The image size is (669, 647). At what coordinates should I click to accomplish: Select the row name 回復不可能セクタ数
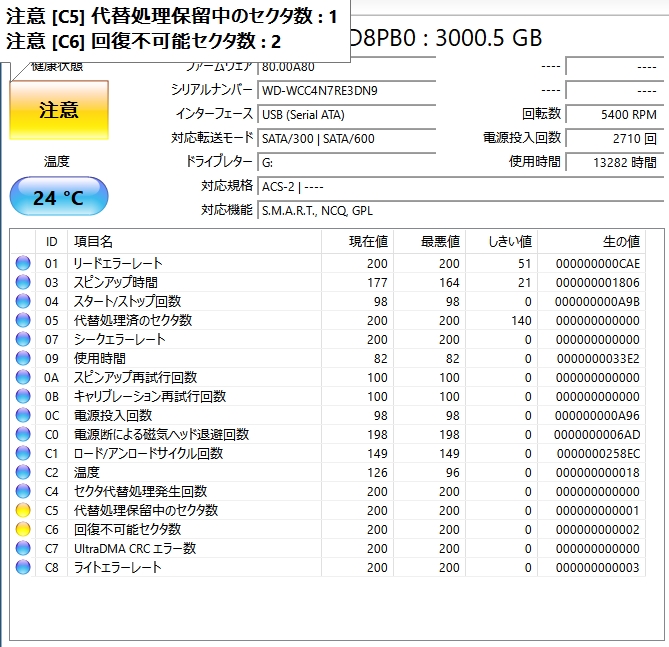pyautogui.click(x=128, y=529)
